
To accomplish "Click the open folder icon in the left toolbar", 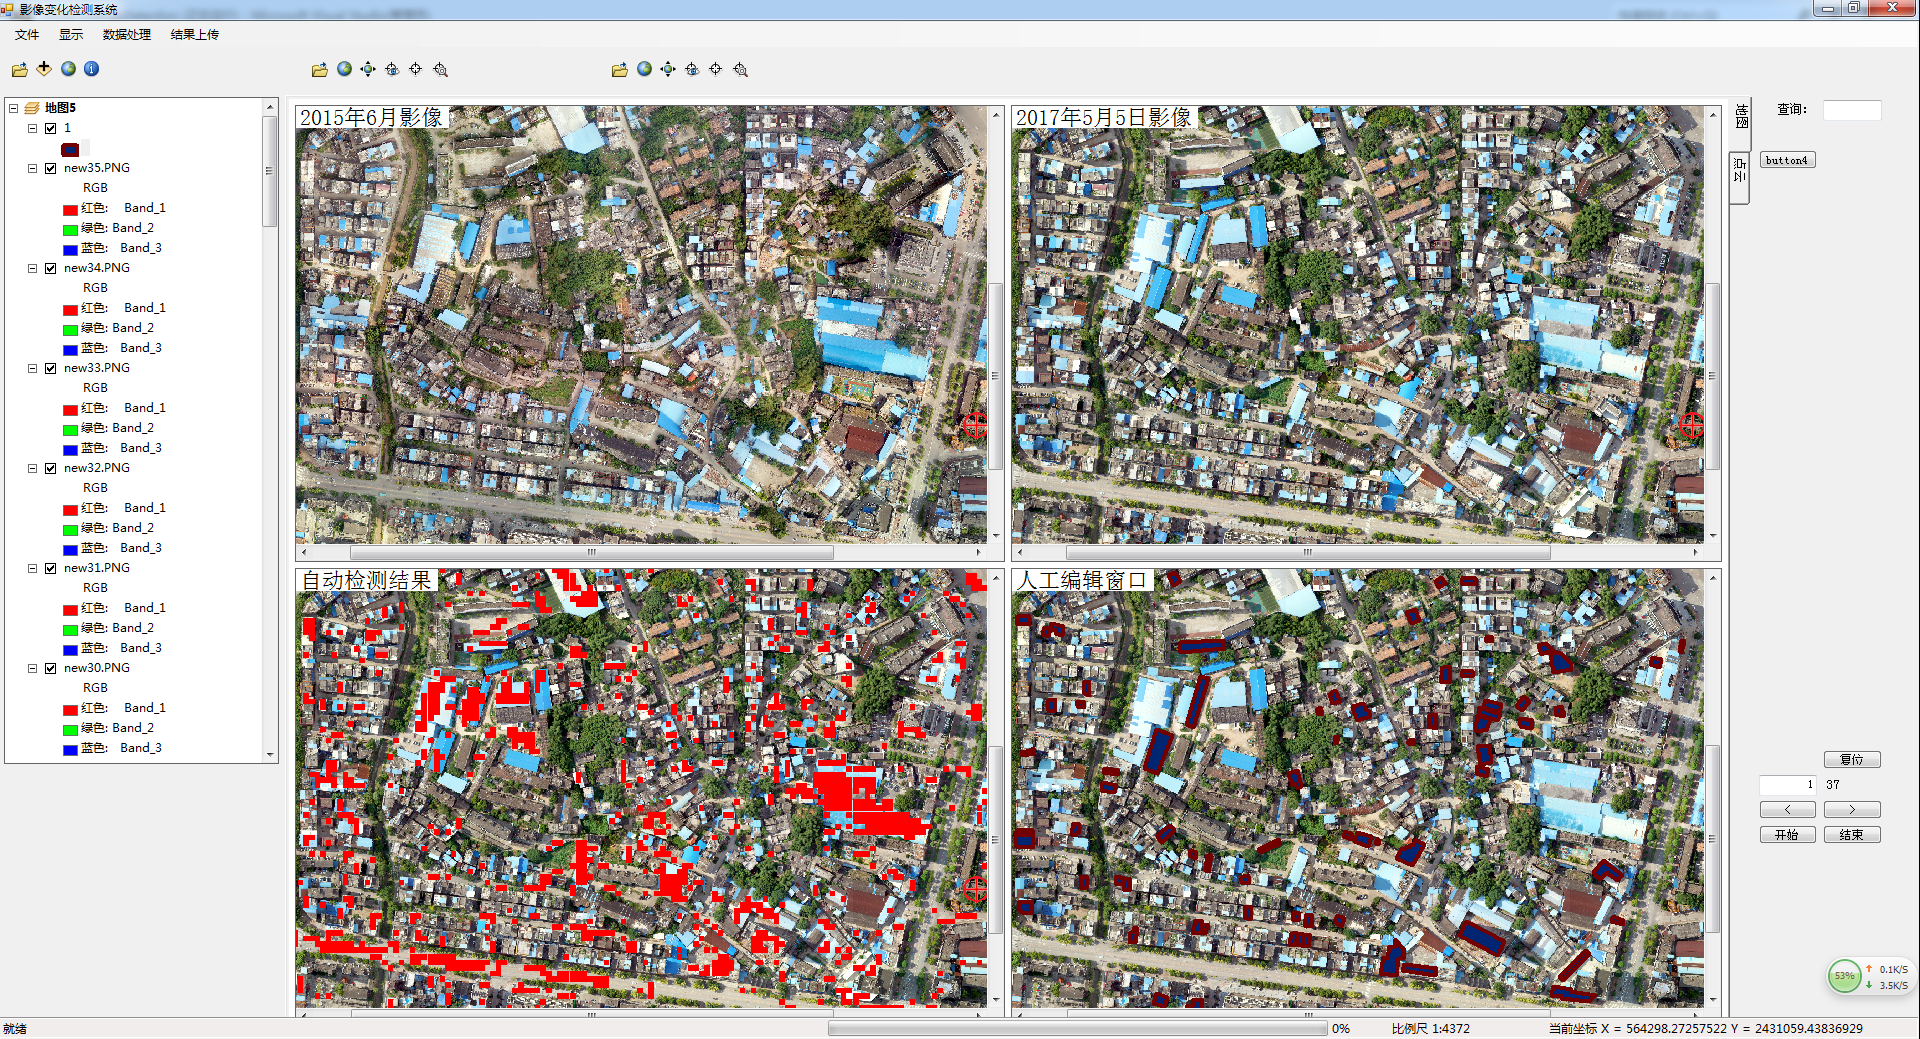I will [x=20, y=69].
